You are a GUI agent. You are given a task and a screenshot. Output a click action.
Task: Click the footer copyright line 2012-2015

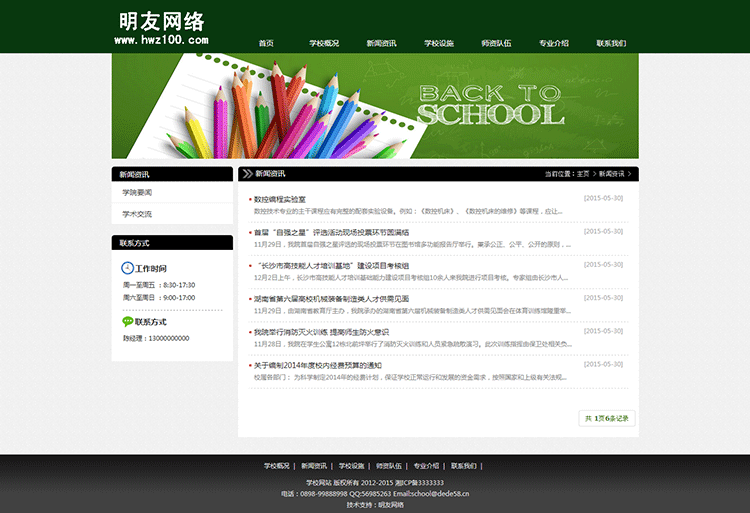point(375,483)
